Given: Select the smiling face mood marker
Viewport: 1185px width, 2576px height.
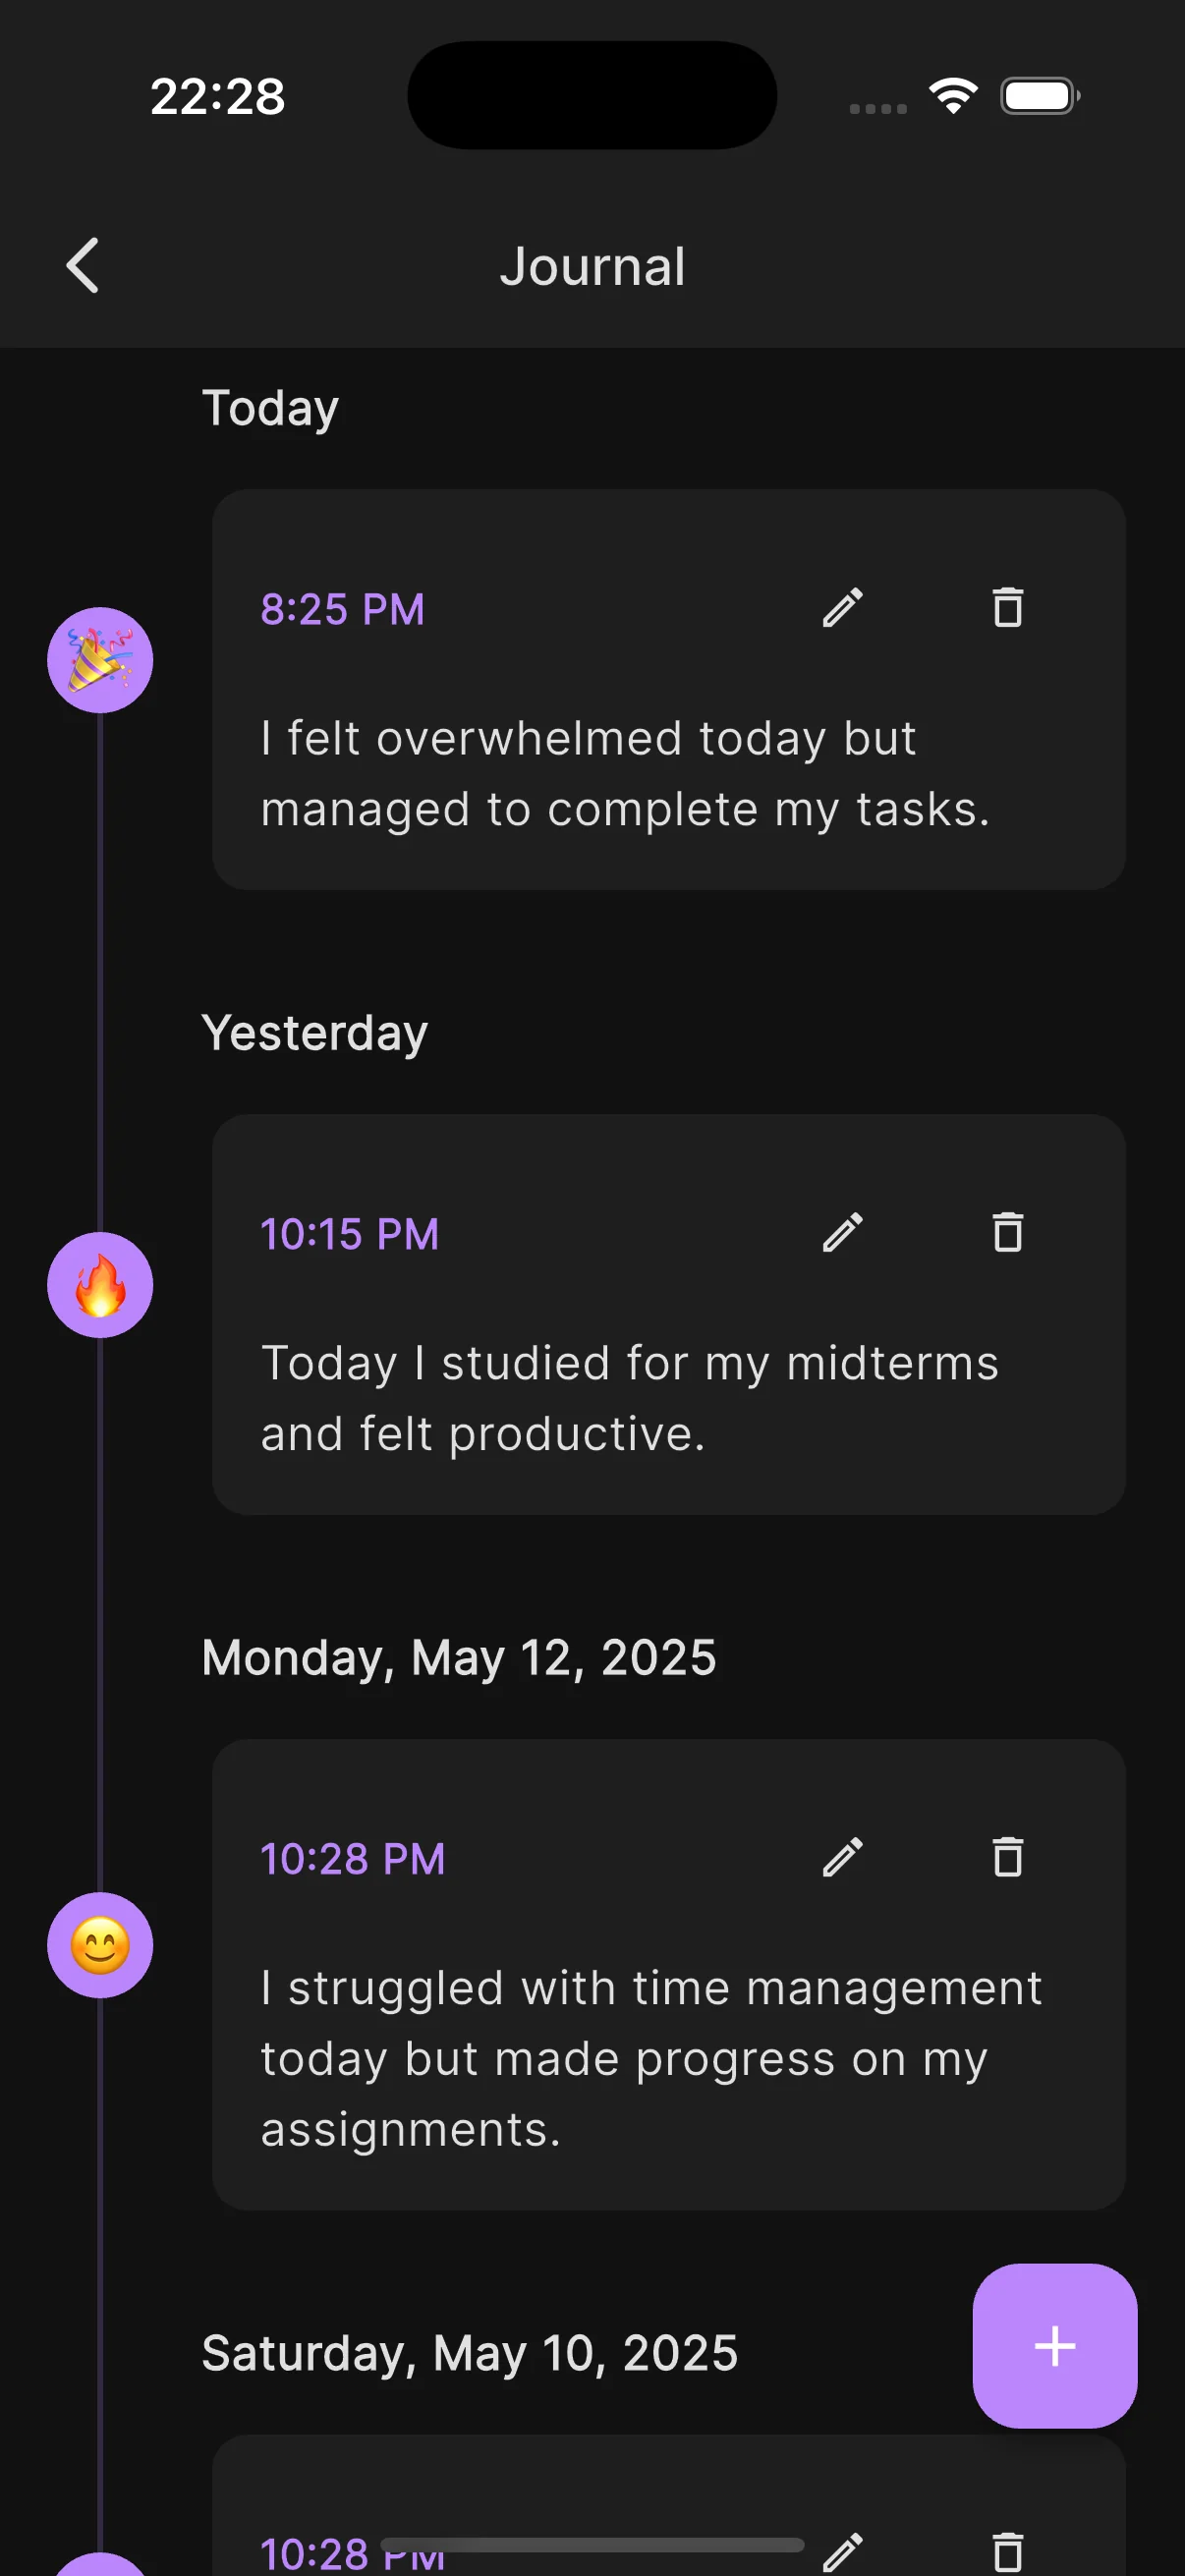Looking at the screenshot, I should pyautogui.click(x=100, y=1945).
